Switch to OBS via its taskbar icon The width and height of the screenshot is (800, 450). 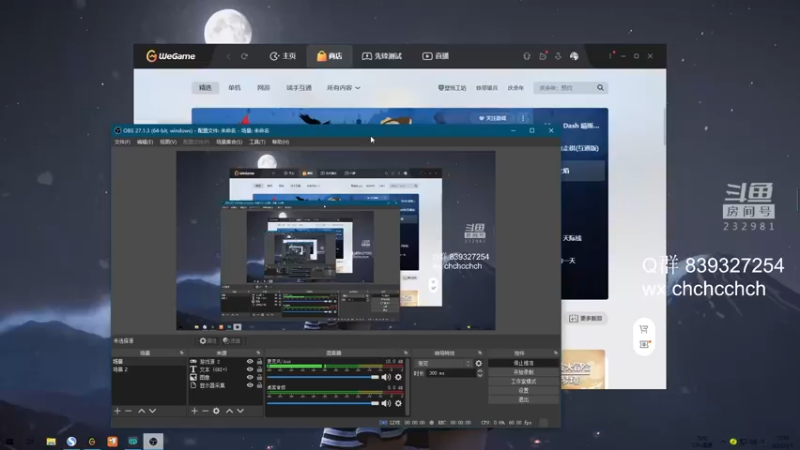click(x=153, y=441)
